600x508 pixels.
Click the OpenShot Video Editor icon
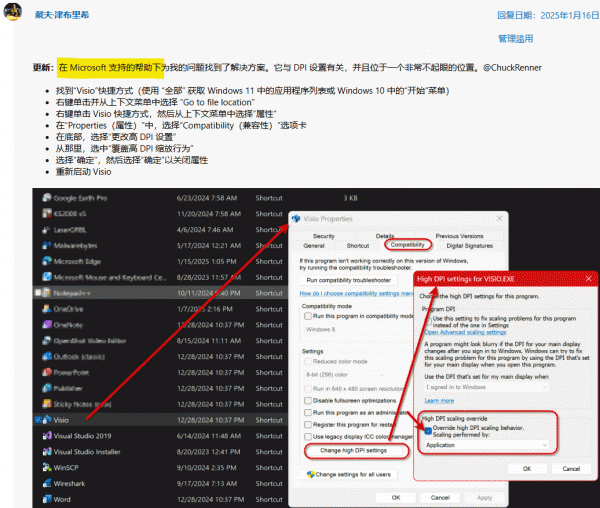pos(47,340)
